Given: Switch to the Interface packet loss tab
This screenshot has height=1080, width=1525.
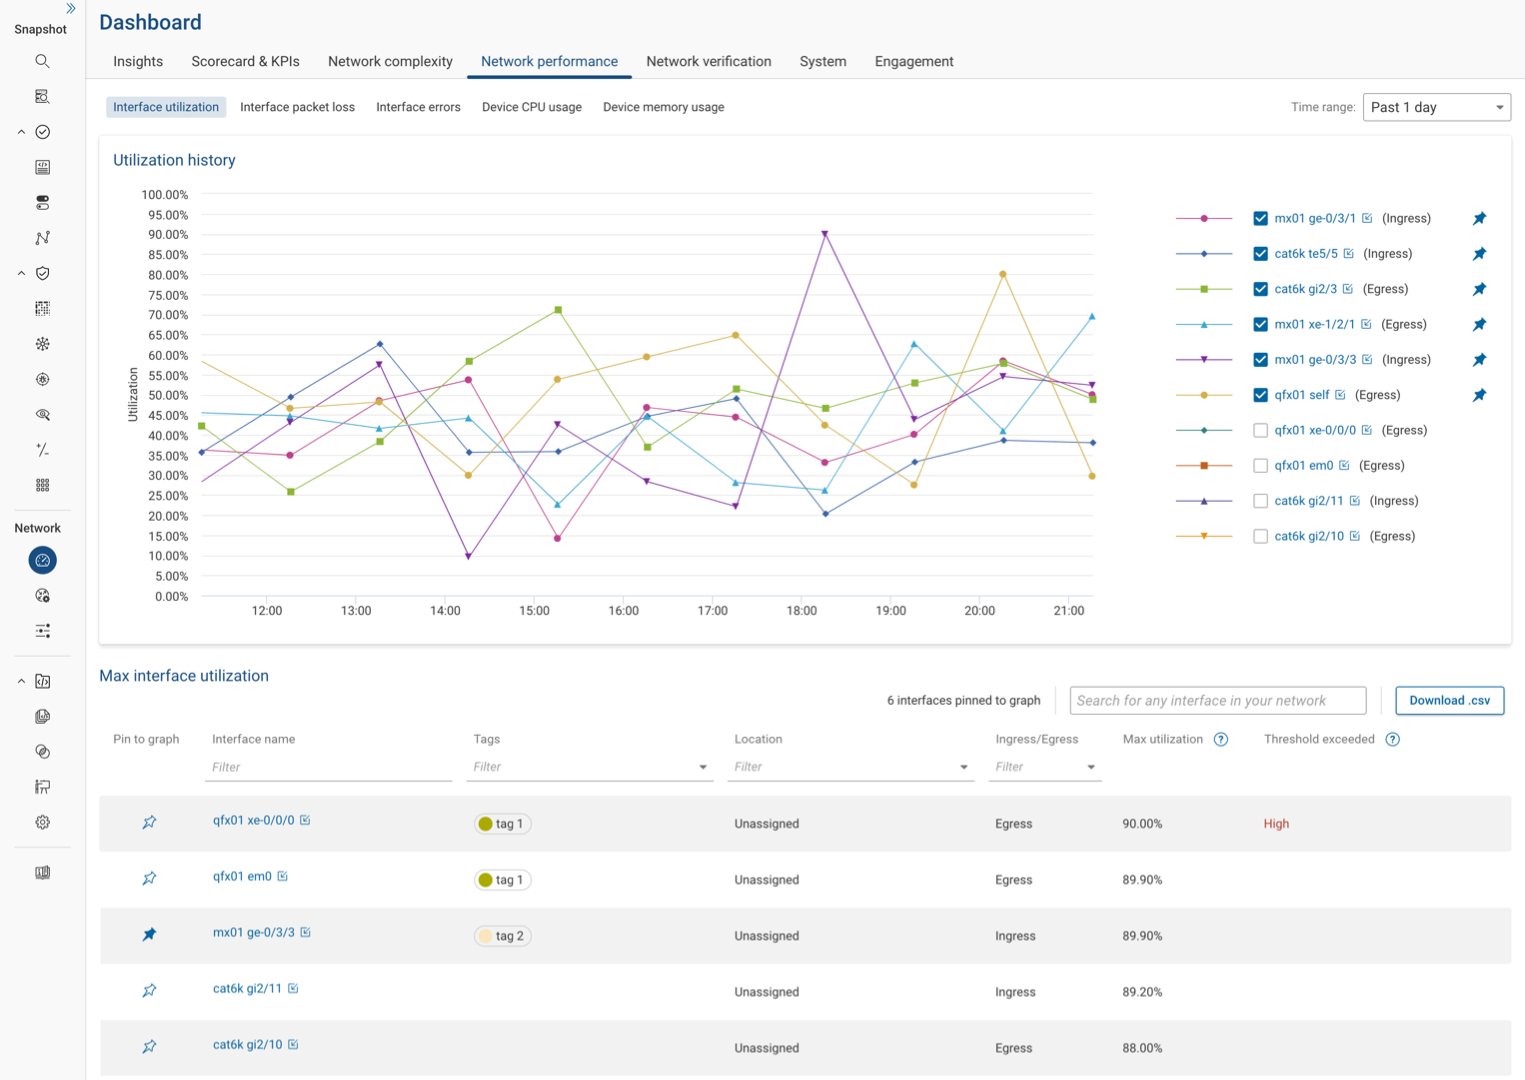Looking at the screenshot, I should pos(297,107).
